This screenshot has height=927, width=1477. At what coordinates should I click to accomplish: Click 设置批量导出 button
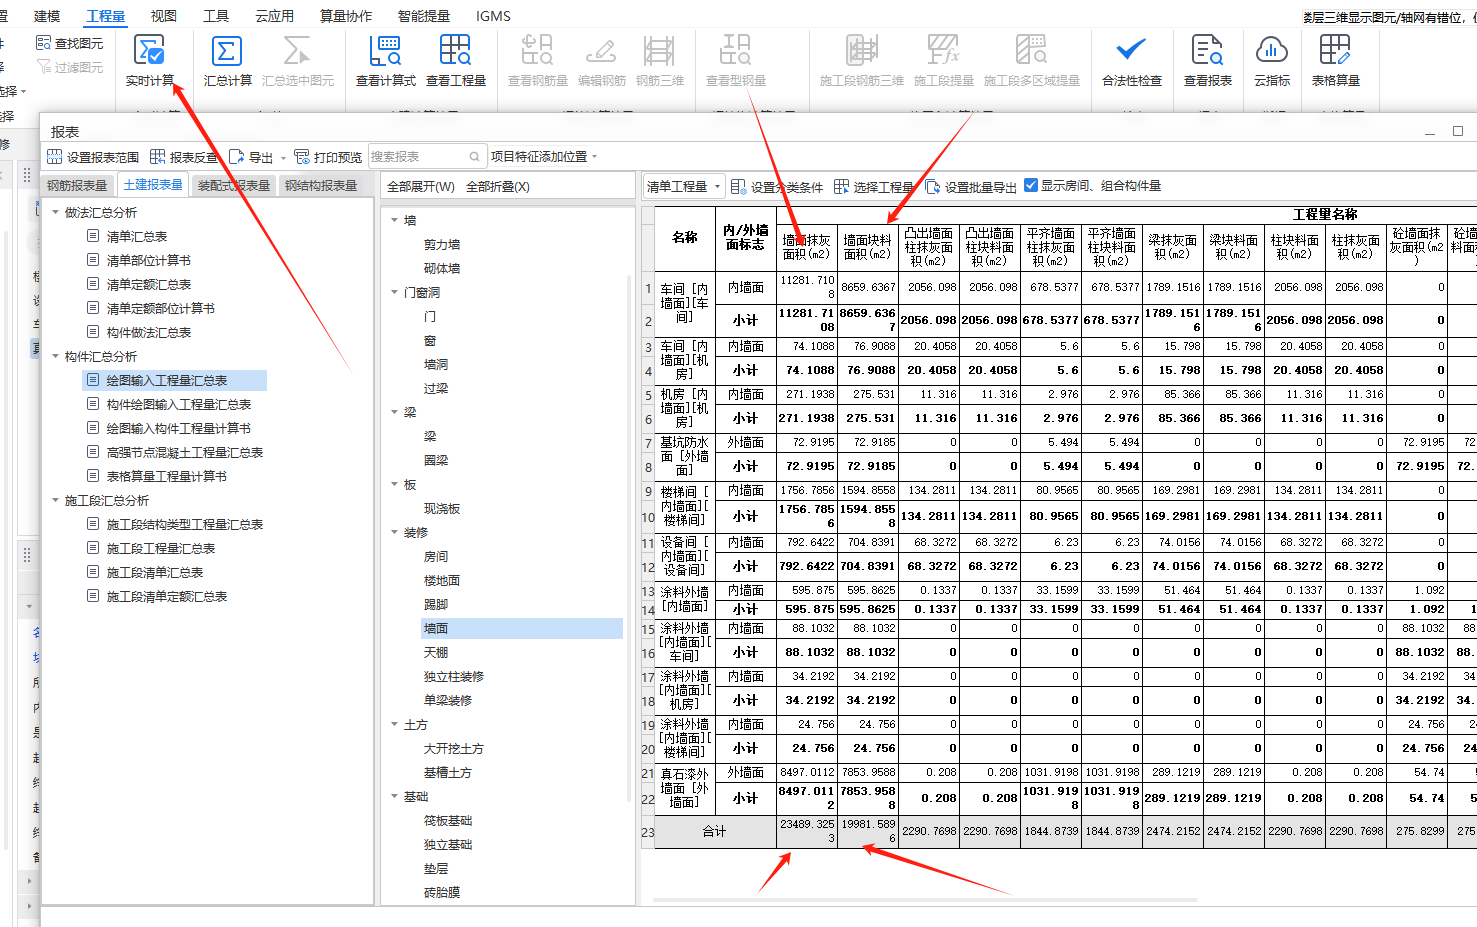click(970, 187)
